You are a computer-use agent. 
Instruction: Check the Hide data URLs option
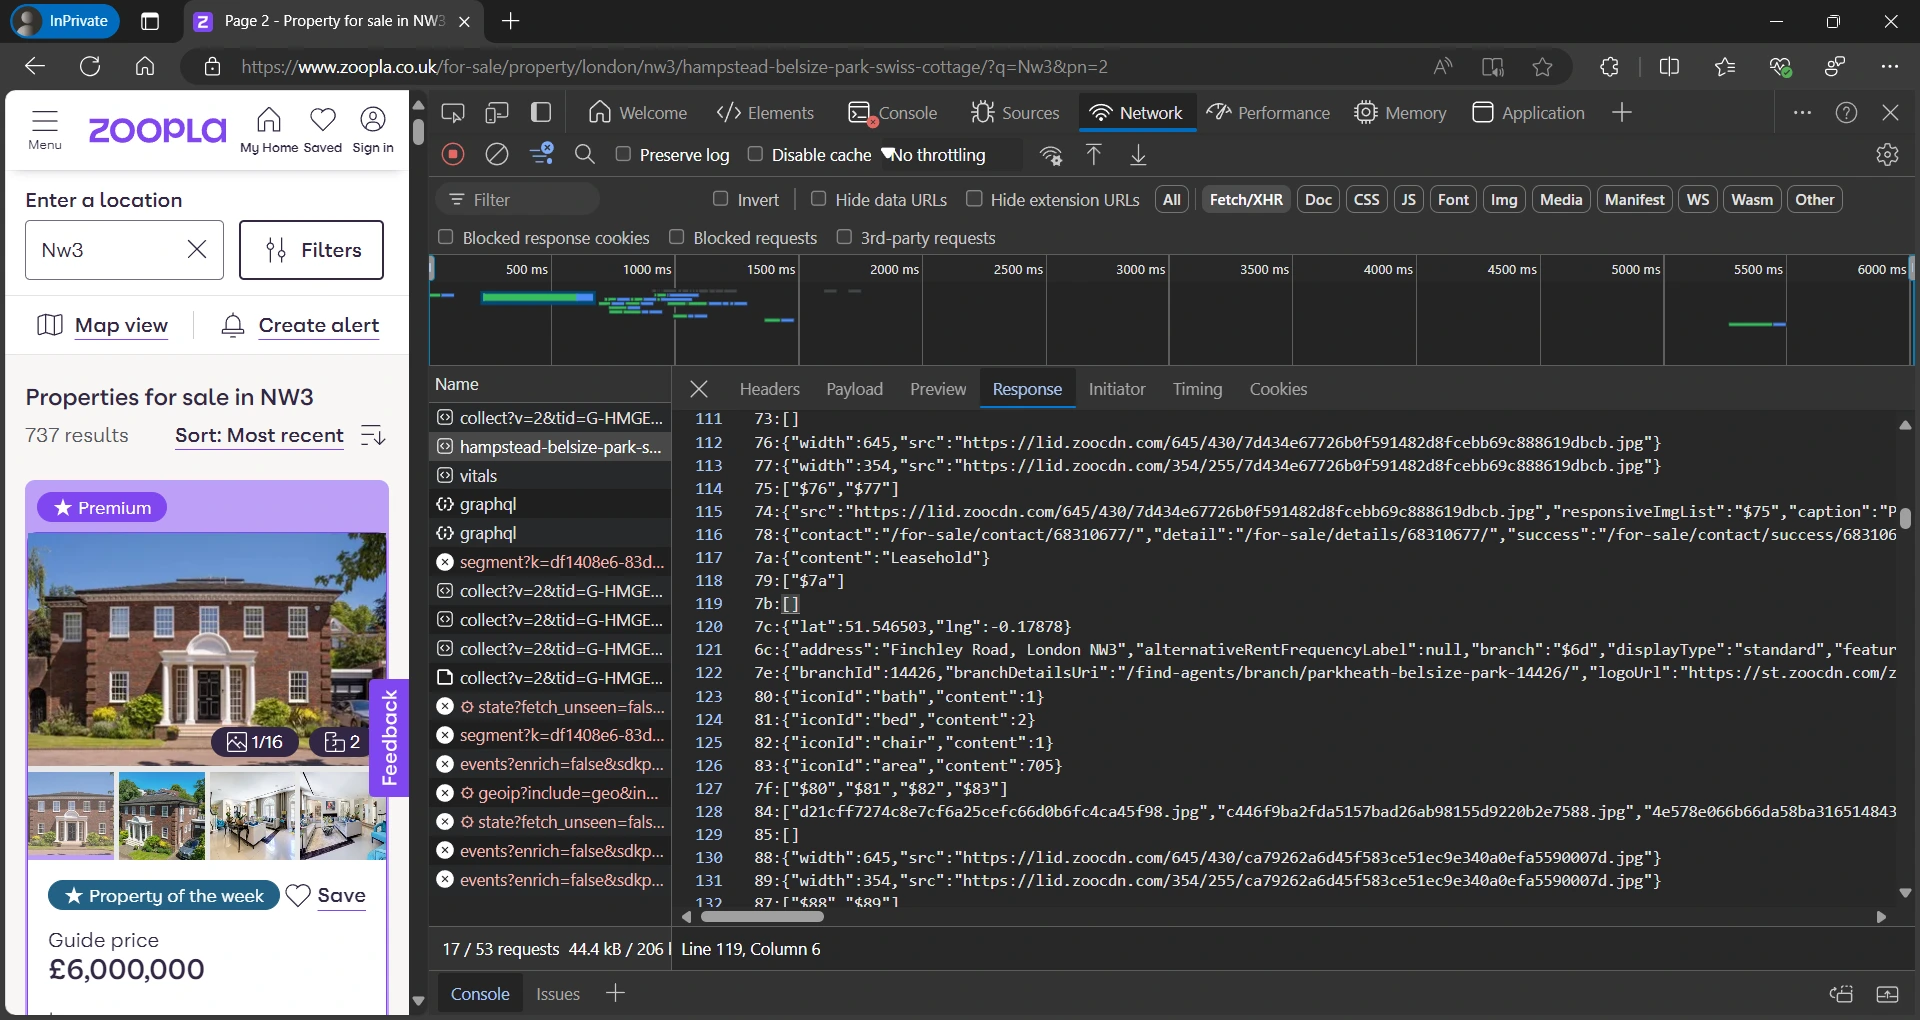[819, 199]
